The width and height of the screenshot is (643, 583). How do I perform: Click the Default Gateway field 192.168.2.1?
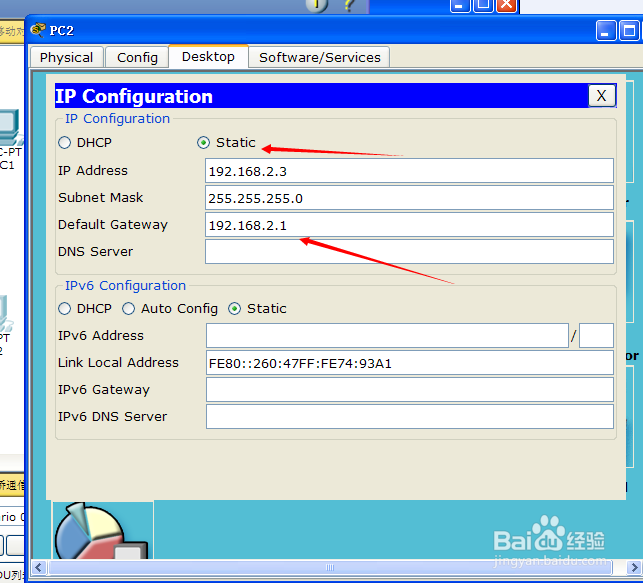(x=409, y=225)
